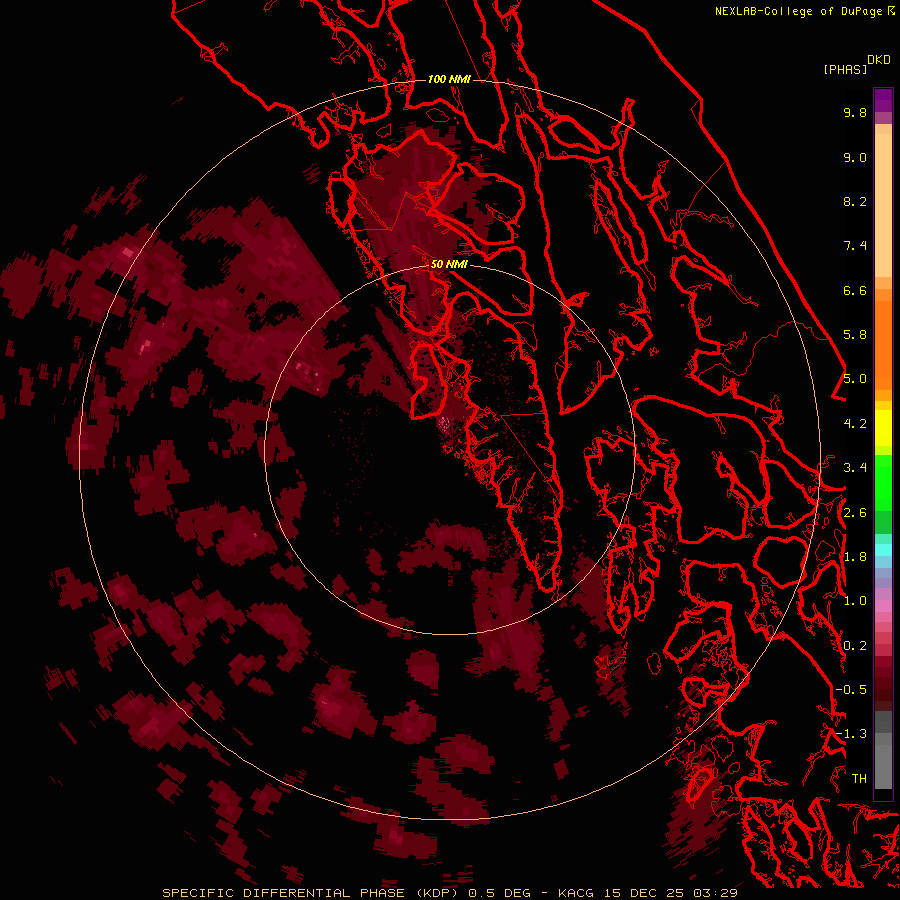Click the 4.2 value on the color scale
900x900 pixels.
[855, 424]
